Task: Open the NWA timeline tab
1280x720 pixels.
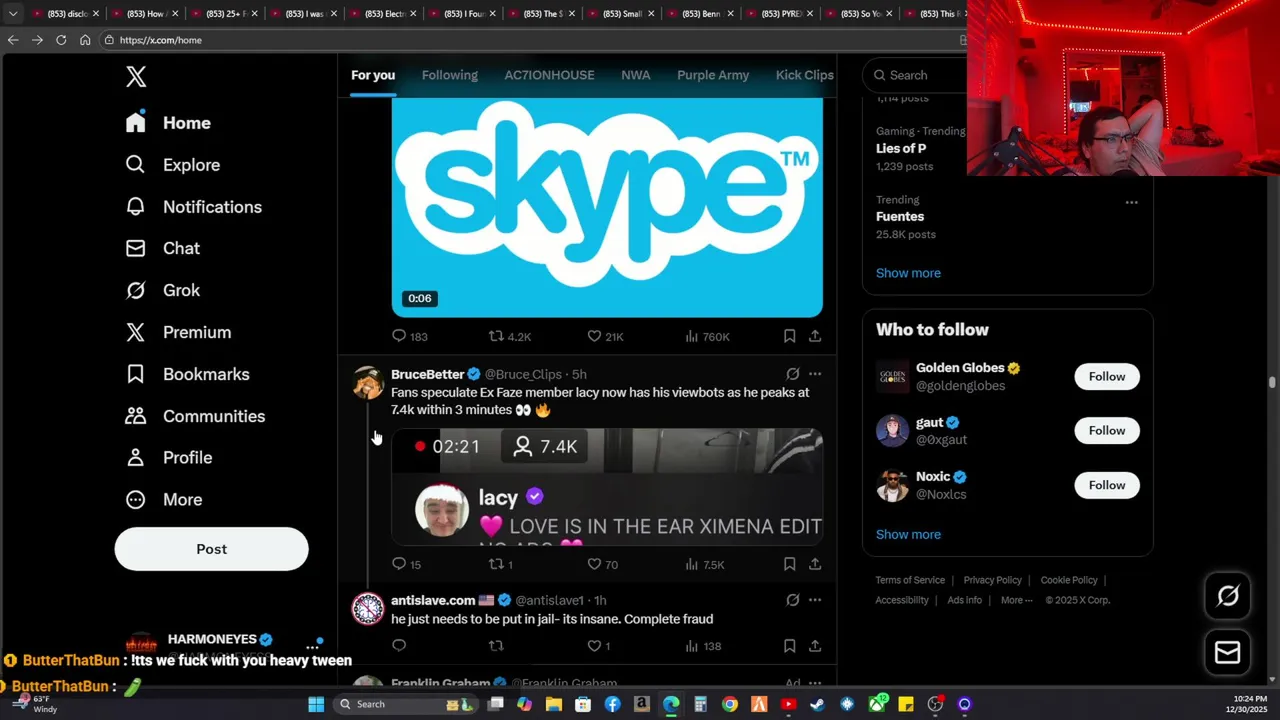Action: 635,75
